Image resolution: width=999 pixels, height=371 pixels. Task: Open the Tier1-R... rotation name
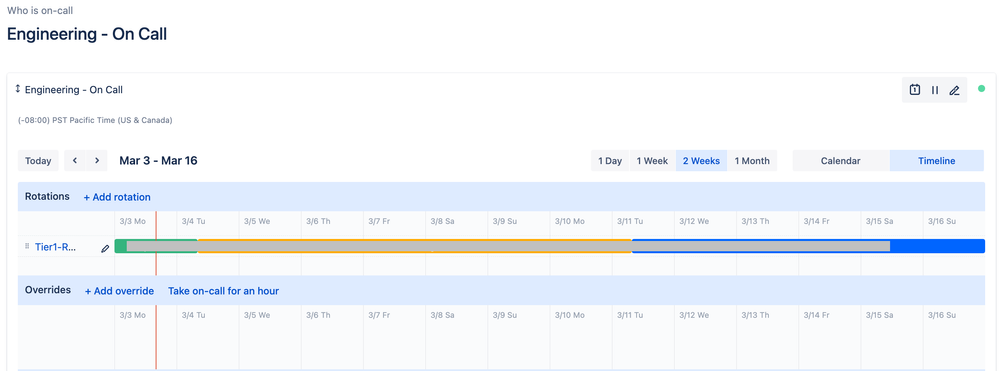[x=56, y=247]
